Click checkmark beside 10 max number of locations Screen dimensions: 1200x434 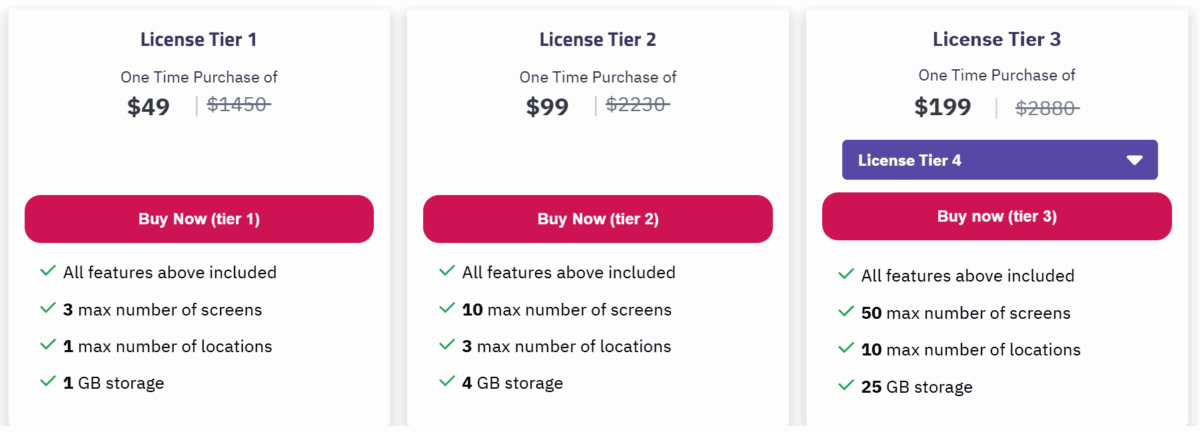846,349
